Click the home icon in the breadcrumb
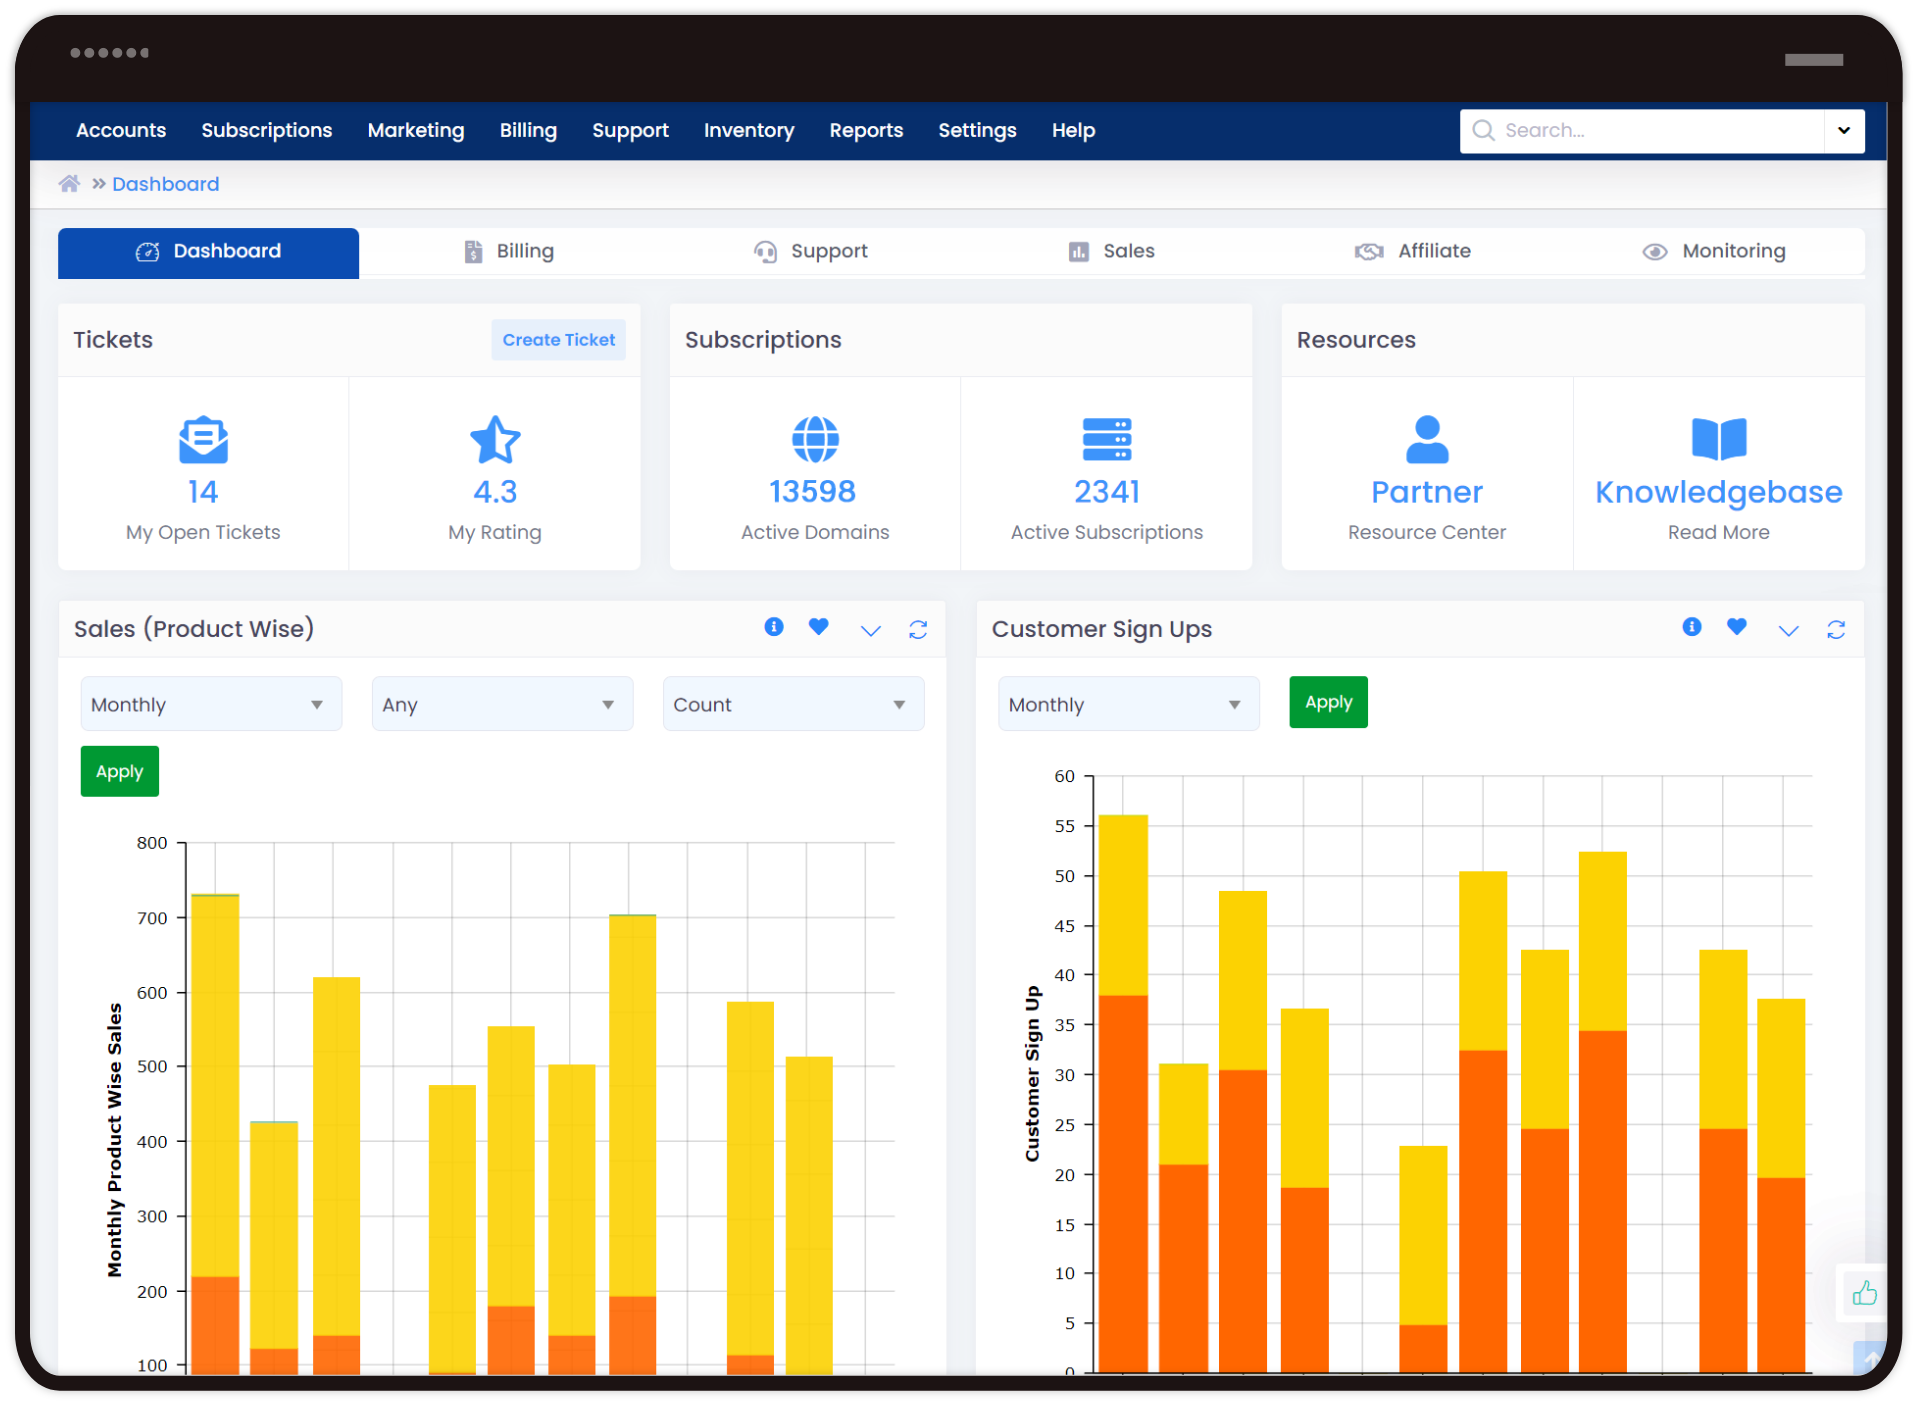The height and width of the screenshot is (1406, 1918). coord(69,184)
